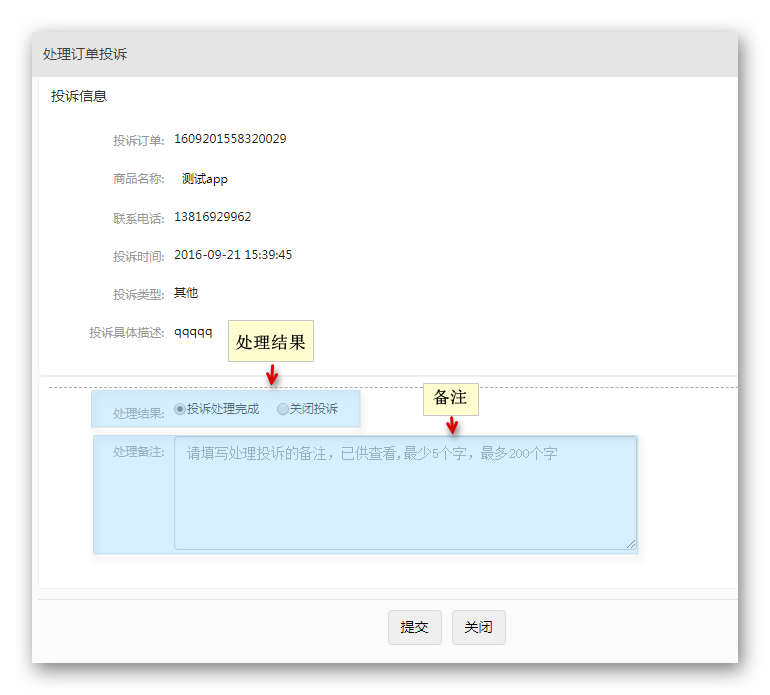Click the complaint description qqqqq
The image size is (770, 695).
(193, 333)
